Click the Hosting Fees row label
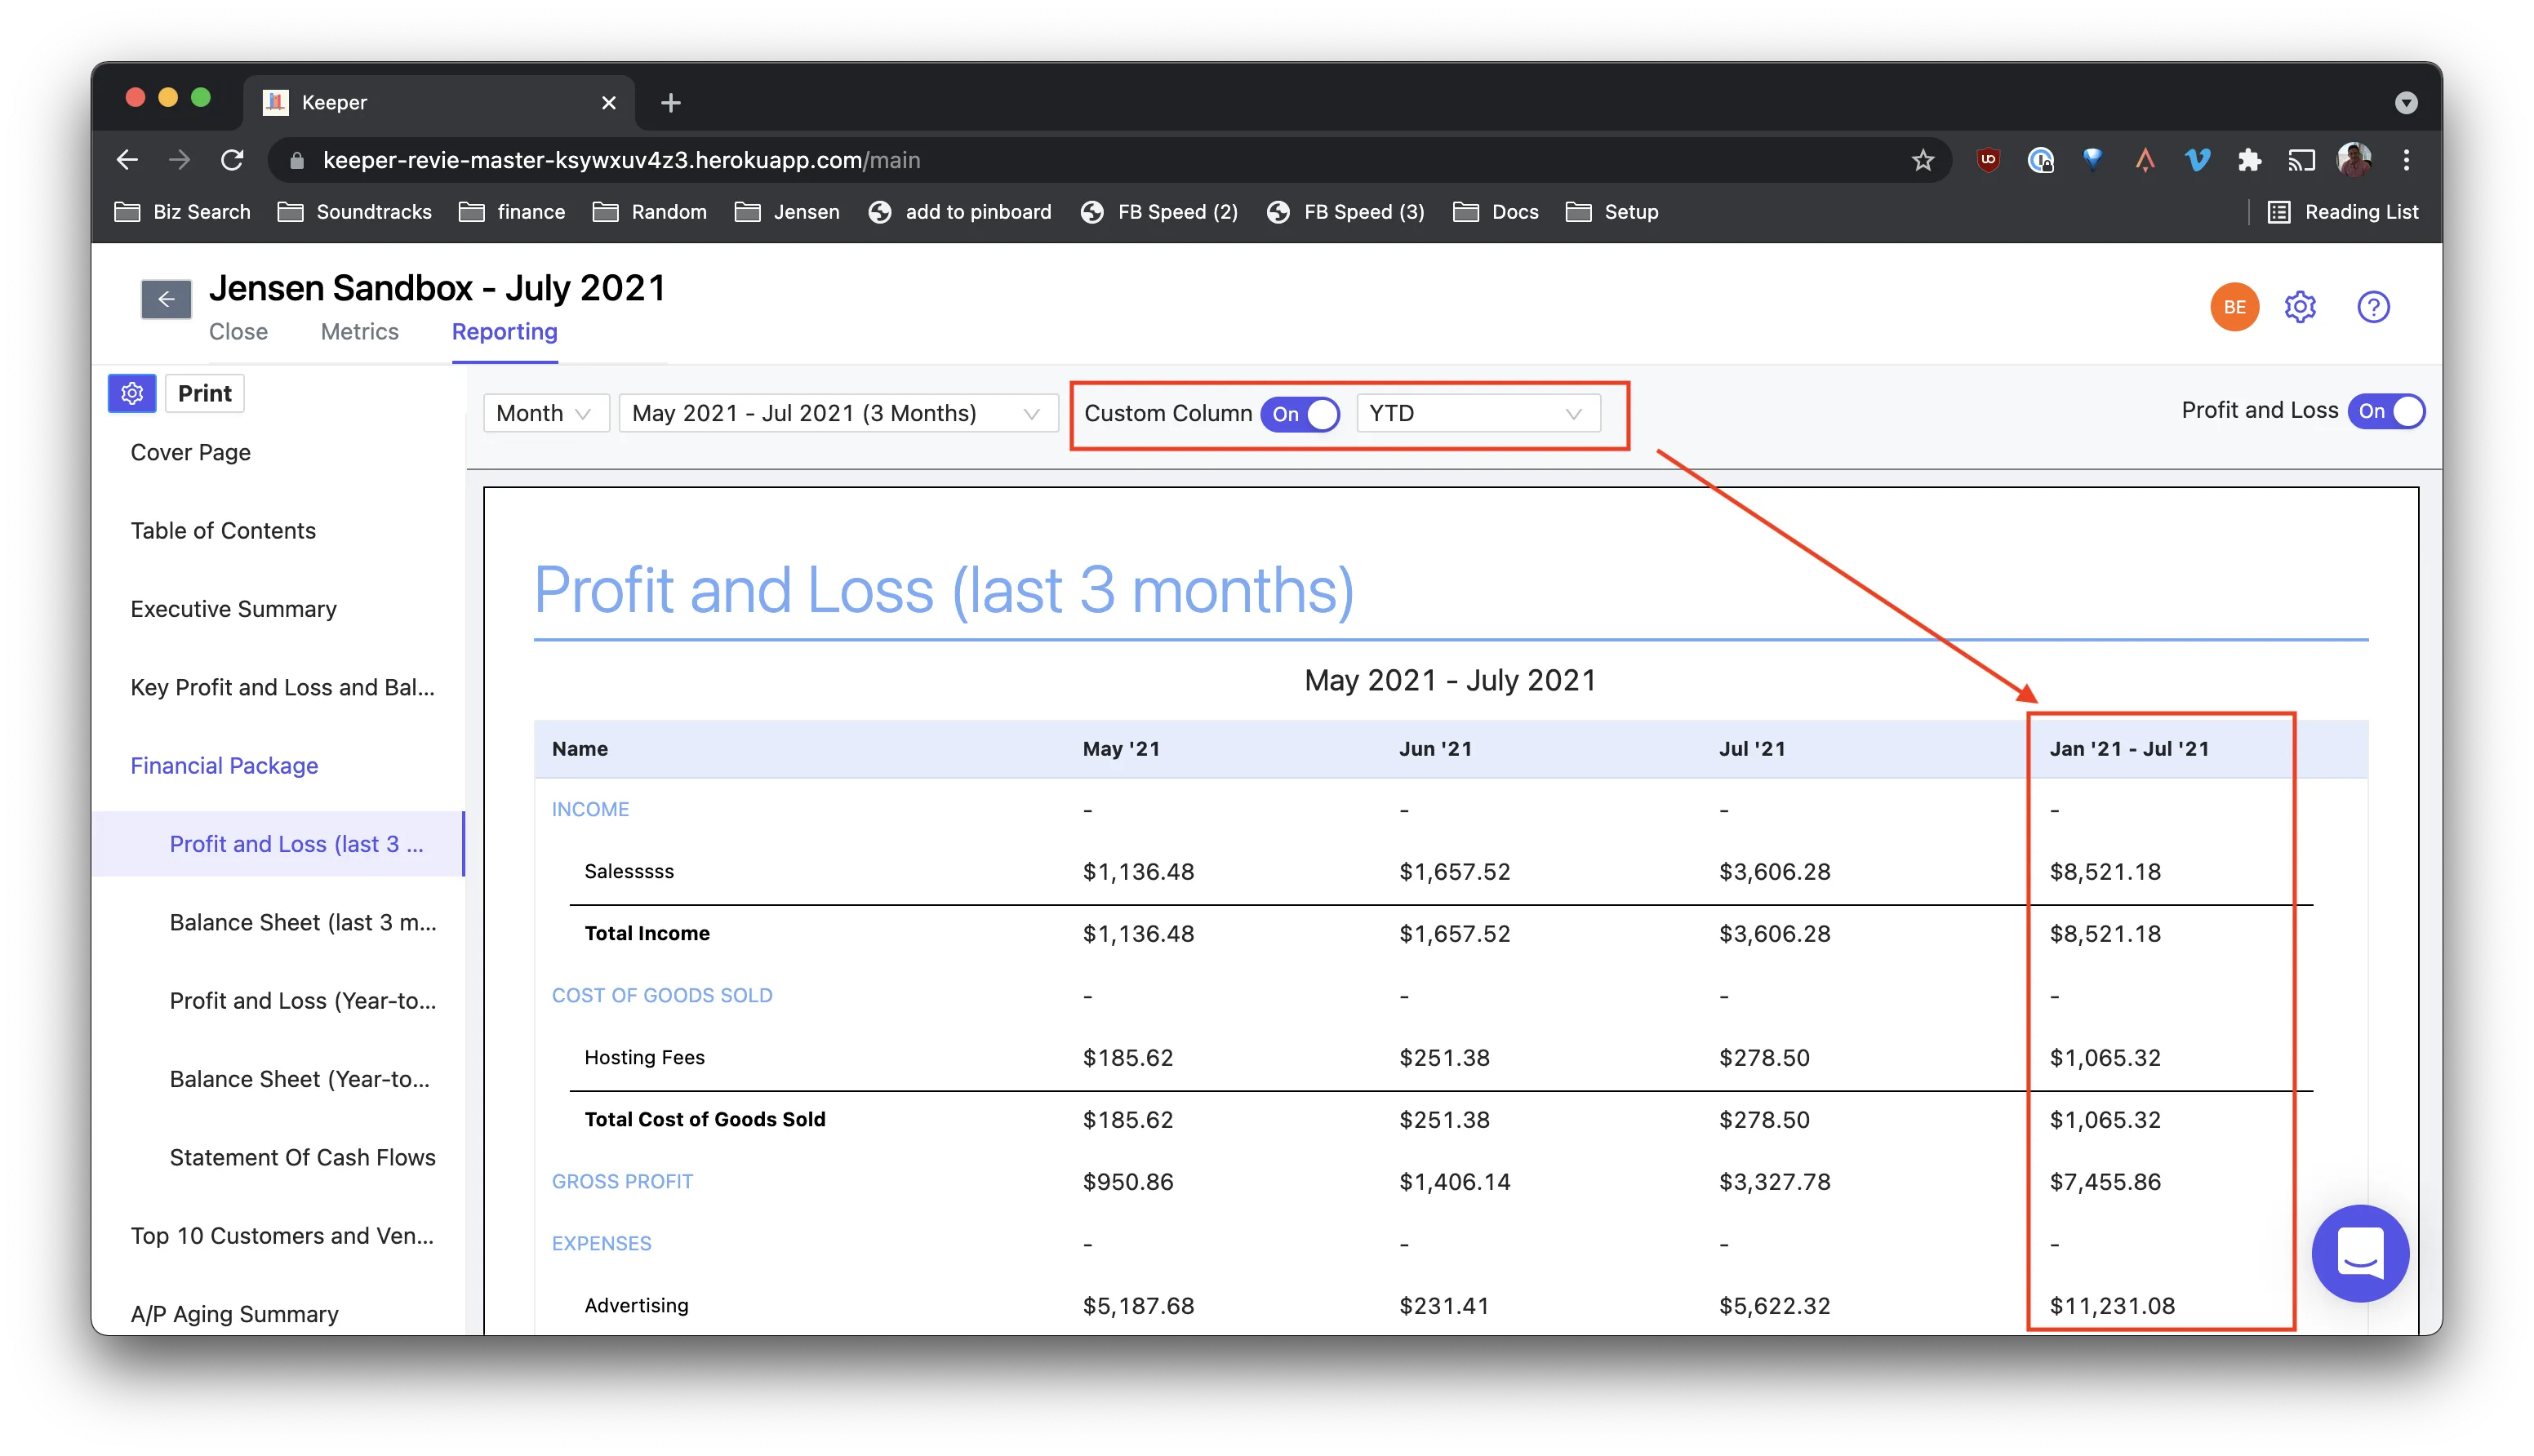Screen dimensions: 2534x1456 click(x=644, y=1057)
